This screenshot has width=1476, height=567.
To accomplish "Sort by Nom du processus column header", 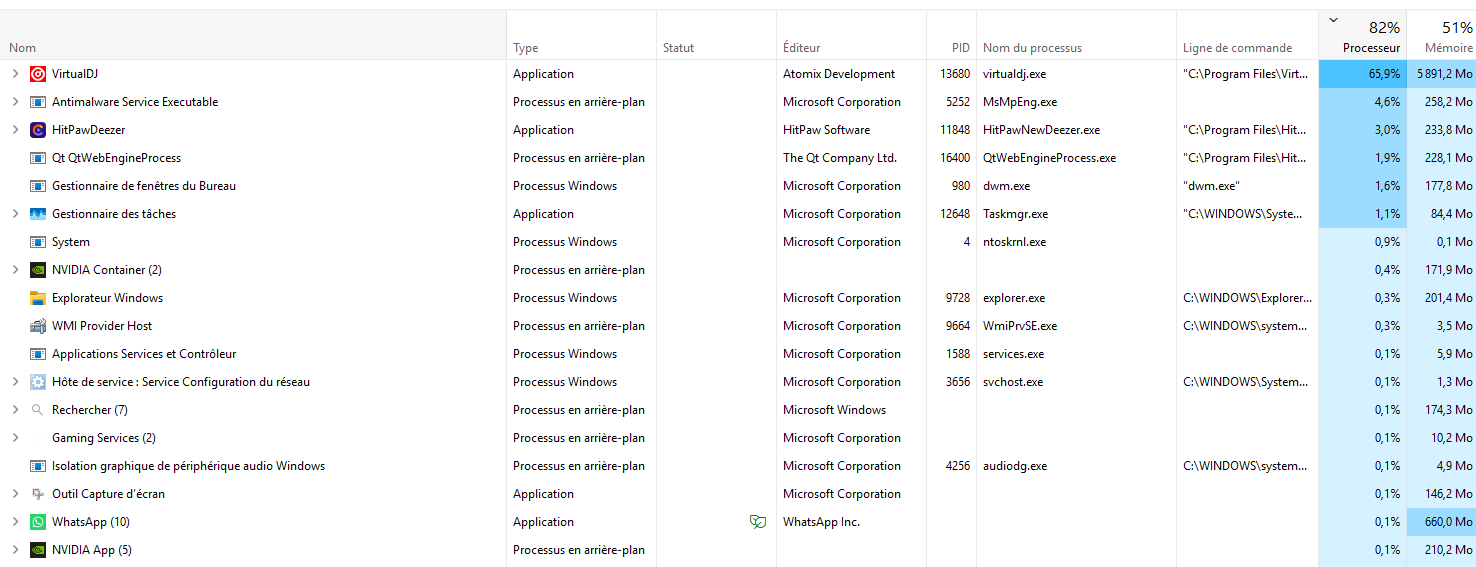I will point(1076,35).
